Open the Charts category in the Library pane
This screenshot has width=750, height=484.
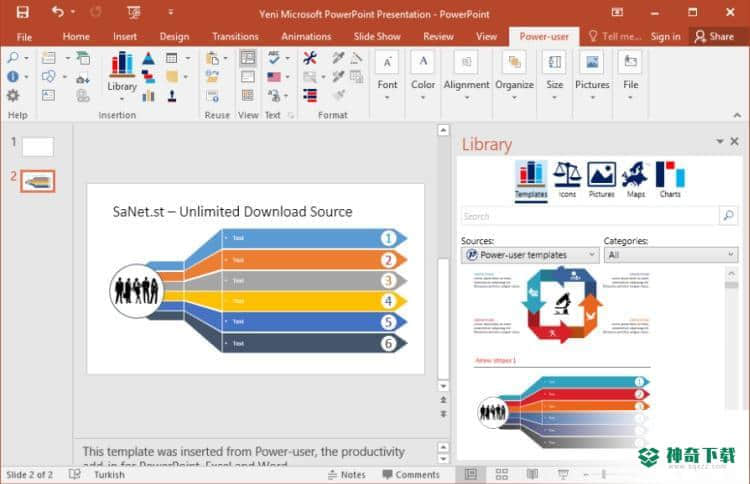(670, 180)
